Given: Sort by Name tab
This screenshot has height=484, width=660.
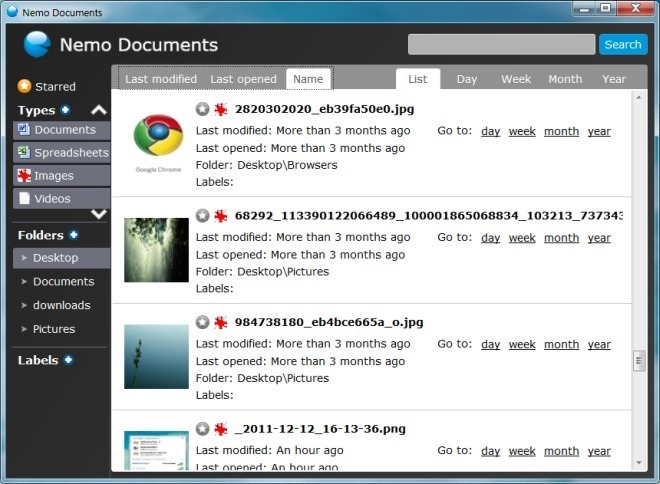Looking at the screenshot, I should (308, 79).
